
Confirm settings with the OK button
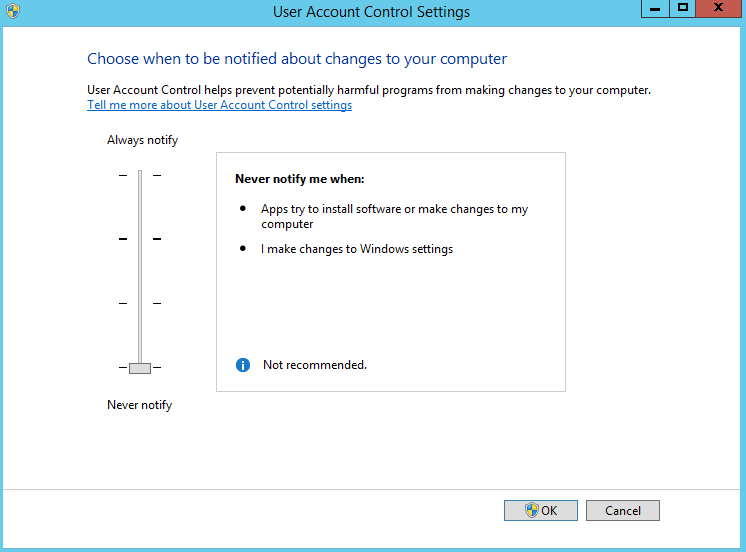coord(540,511)
